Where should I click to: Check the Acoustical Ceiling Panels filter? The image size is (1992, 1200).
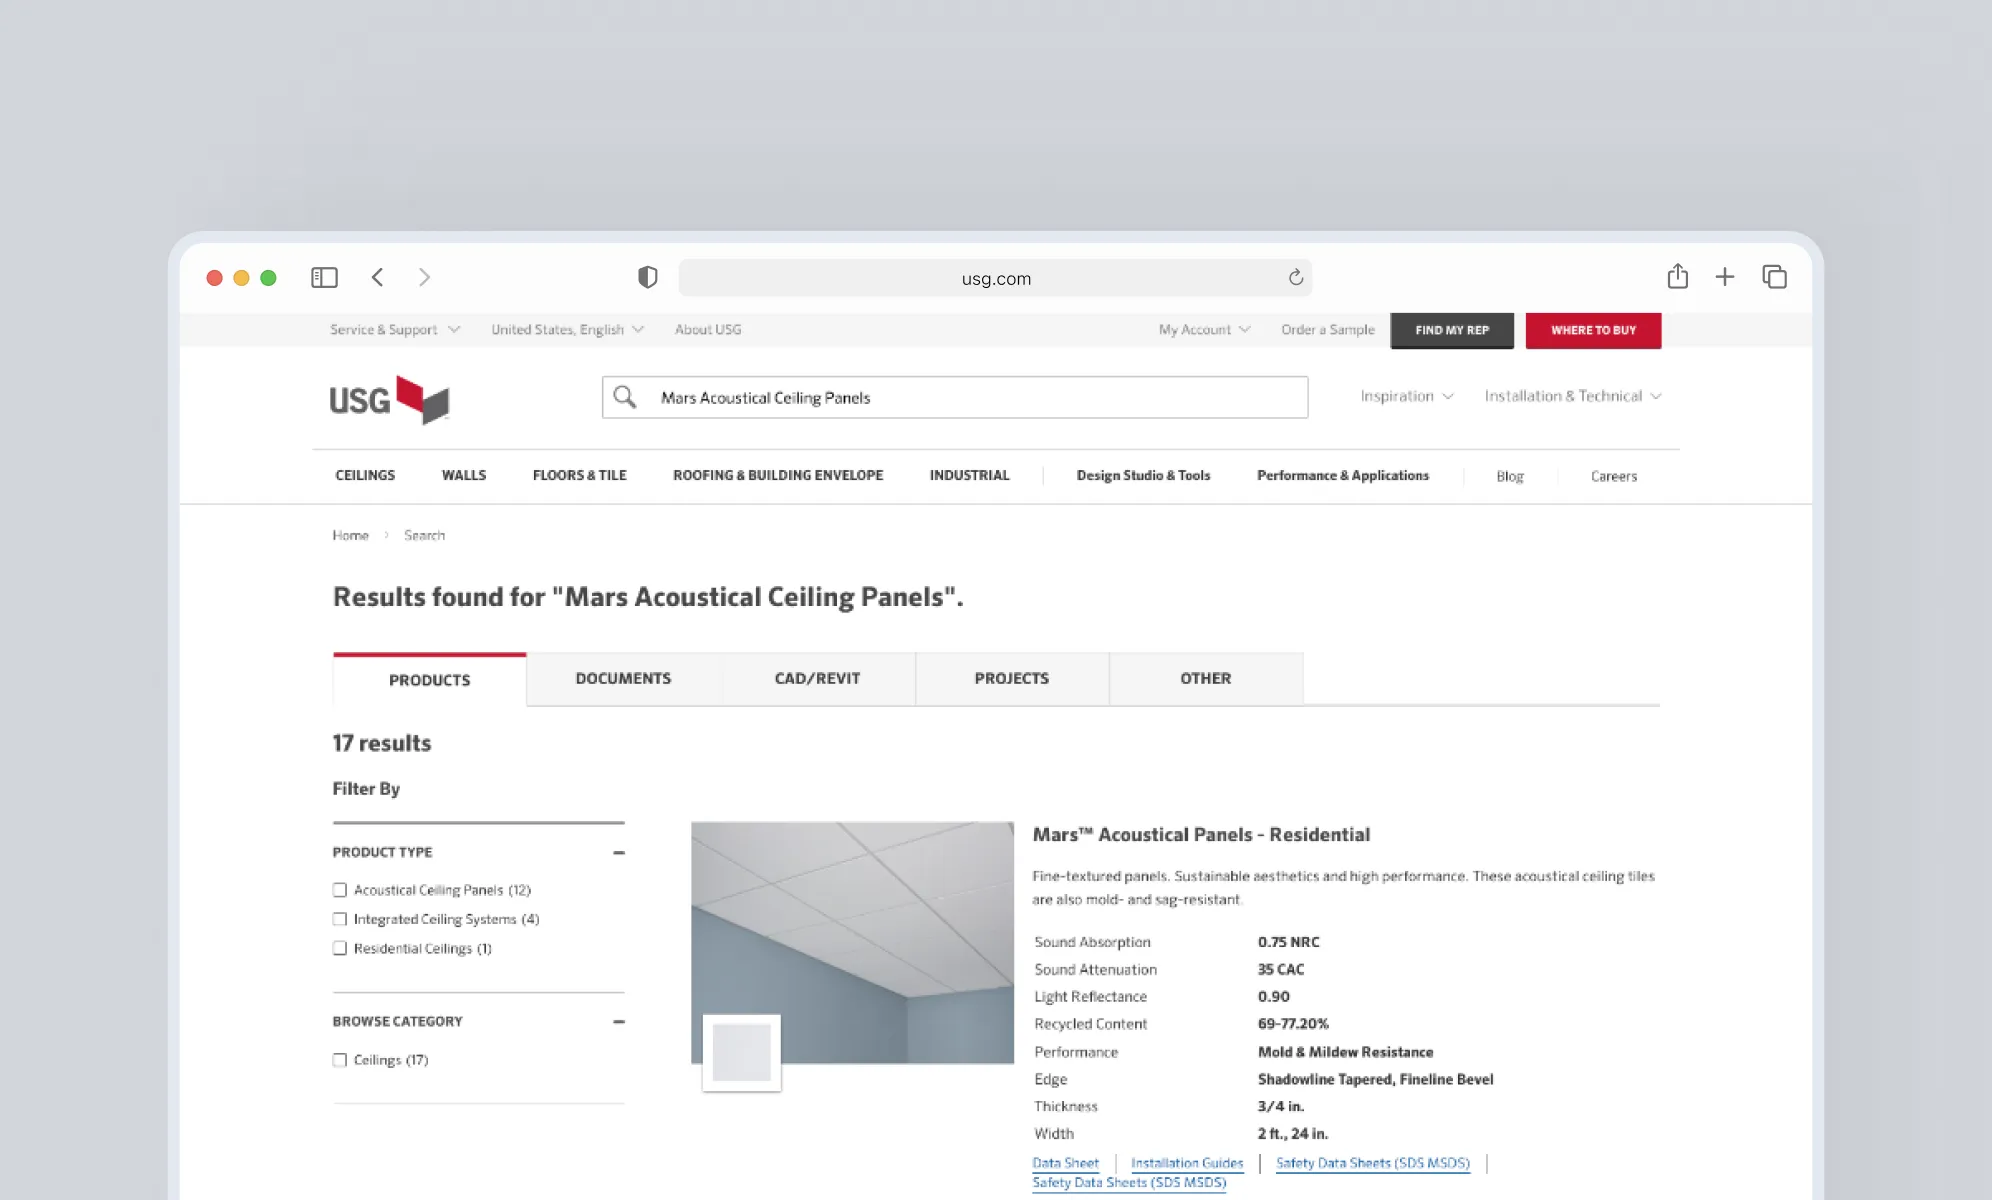pos(340,890)
